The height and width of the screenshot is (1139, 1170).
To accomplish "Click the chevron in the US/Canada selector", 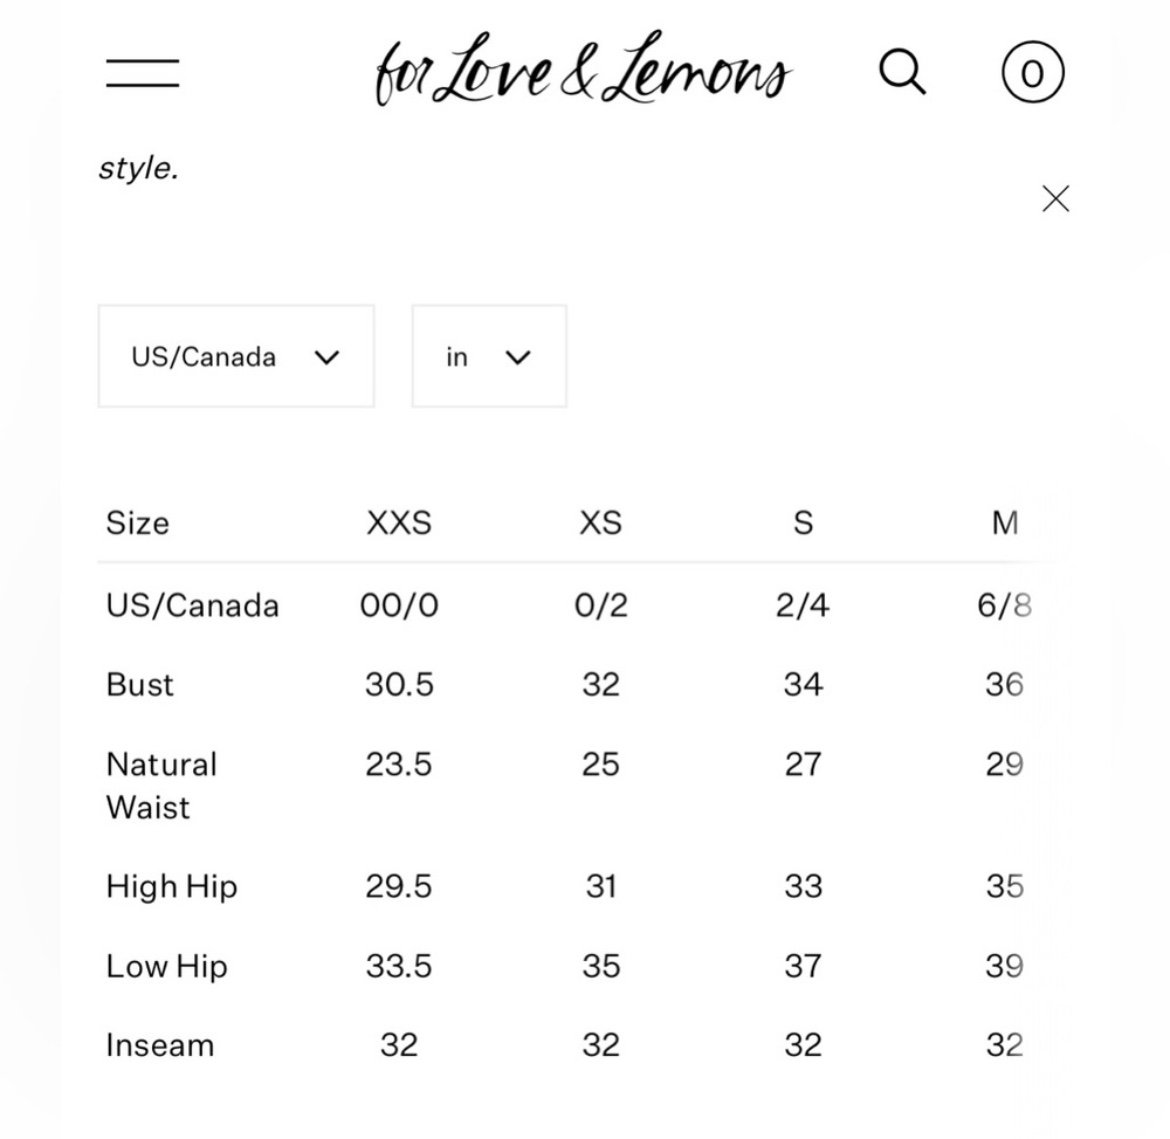I will [327, 358].
